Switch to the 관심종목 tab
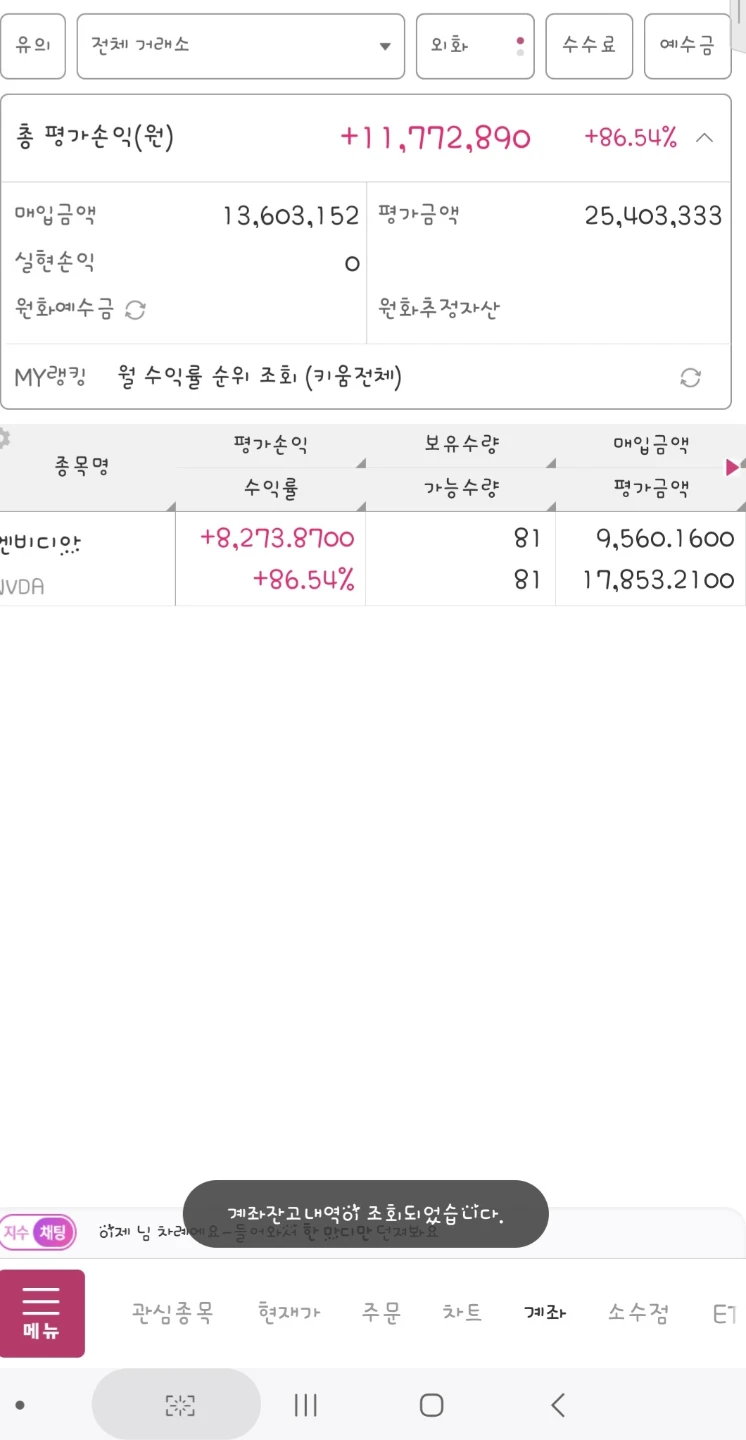 tap(172, 1312)
